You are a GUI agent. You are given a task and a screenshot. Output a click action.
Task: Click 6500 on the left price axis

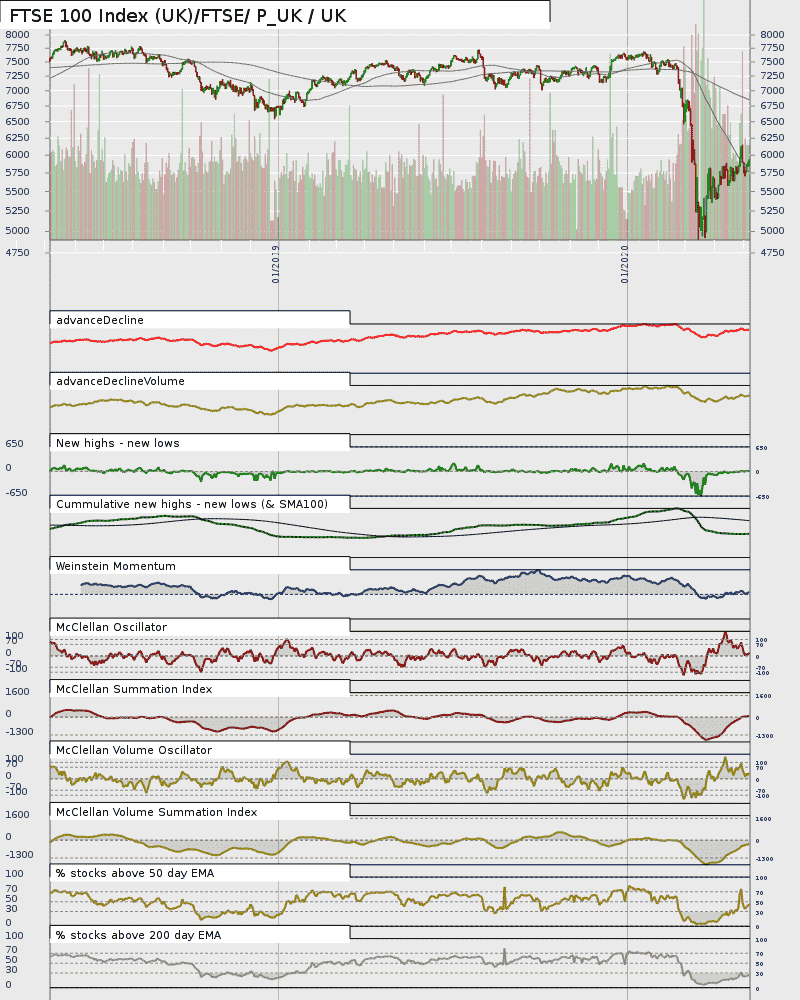pos(17,122)
